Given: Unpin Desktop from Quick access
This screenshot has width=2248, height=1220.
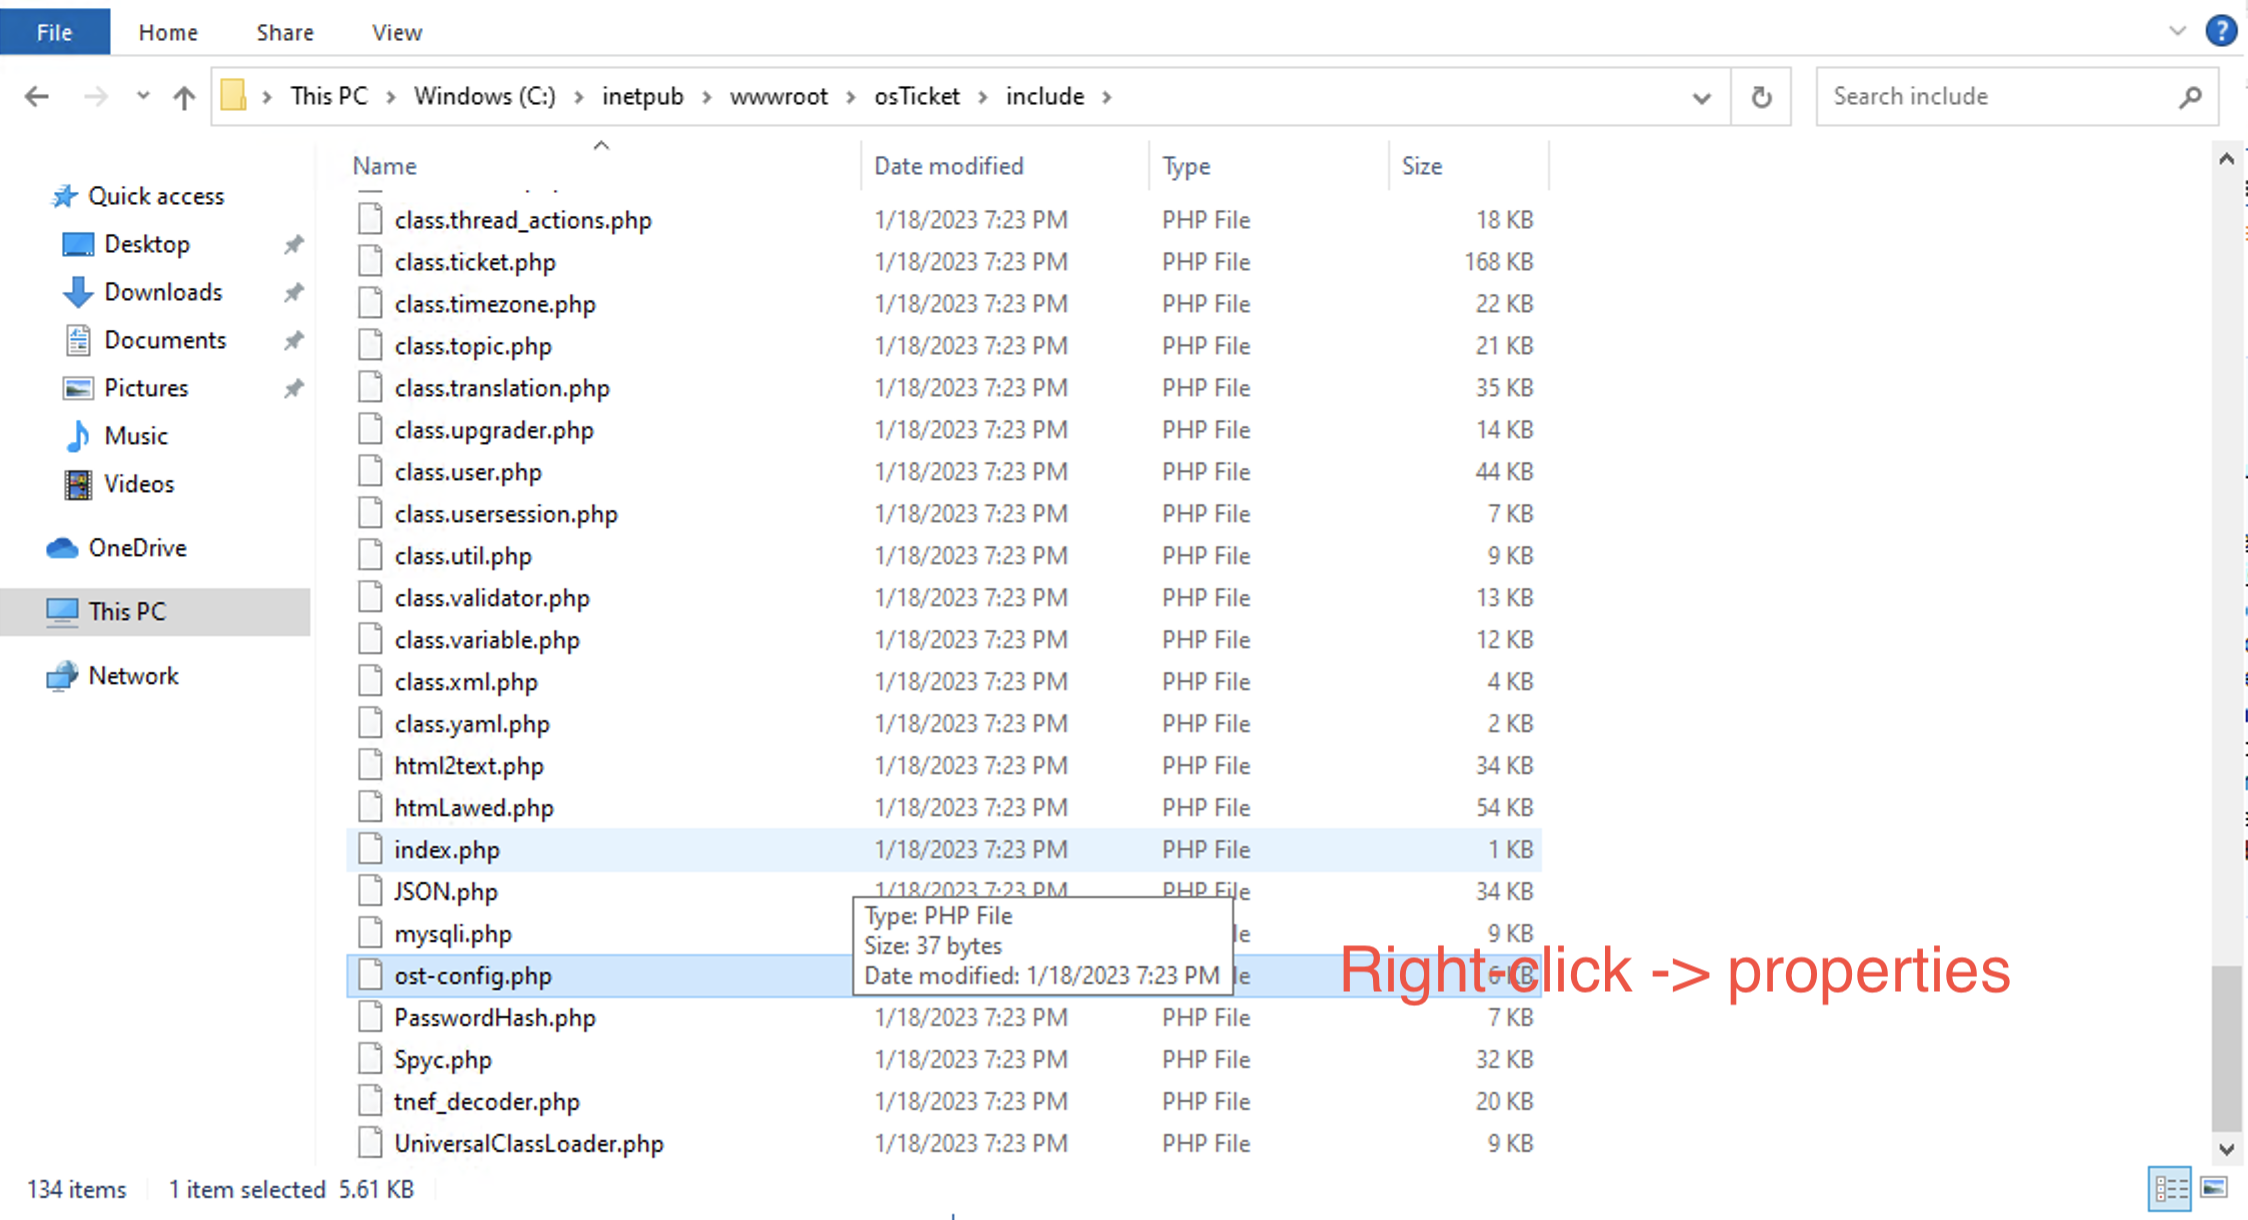Looking at the screenshot, I should 293,244.
